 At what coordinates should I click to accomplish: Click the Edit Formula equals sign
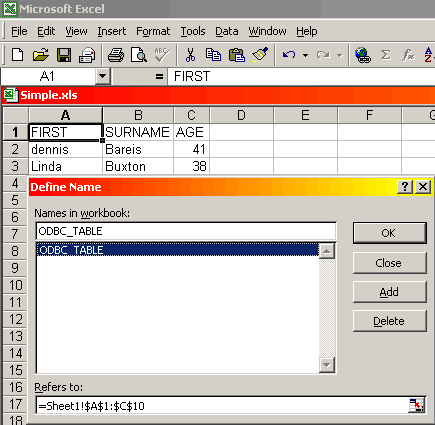[159, 77]
